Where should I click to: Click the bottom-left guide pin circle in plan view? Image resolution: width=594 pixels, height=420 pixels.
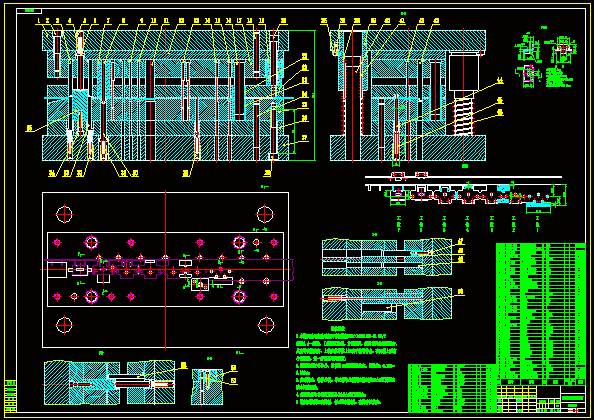coord(64,325)
